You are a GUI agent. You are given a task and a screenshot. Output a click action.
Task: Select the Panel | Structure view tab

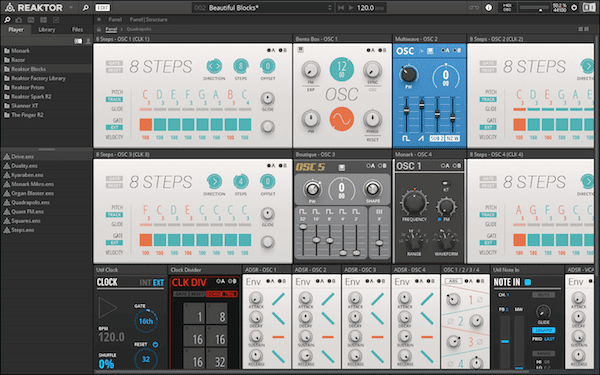[x=148, y=20]
